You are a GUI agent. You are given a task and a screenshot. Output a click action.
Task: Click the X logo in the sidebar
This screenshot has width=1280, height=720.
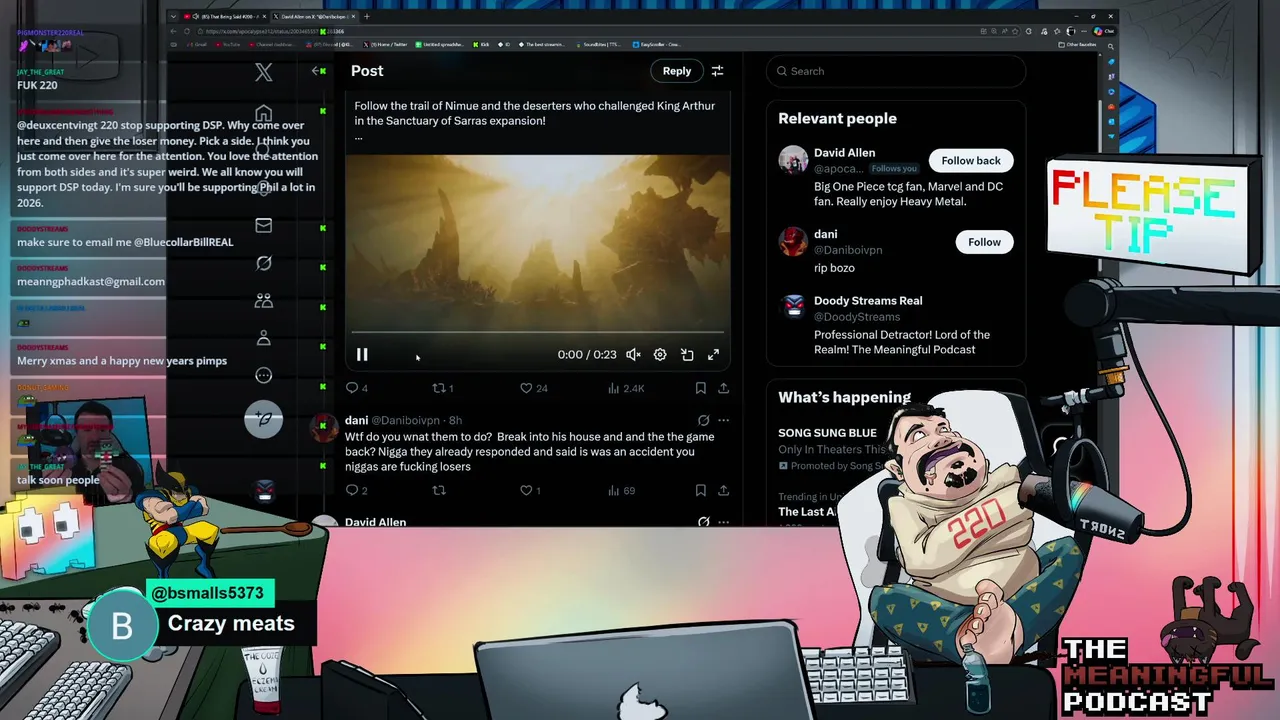[263, 72]
